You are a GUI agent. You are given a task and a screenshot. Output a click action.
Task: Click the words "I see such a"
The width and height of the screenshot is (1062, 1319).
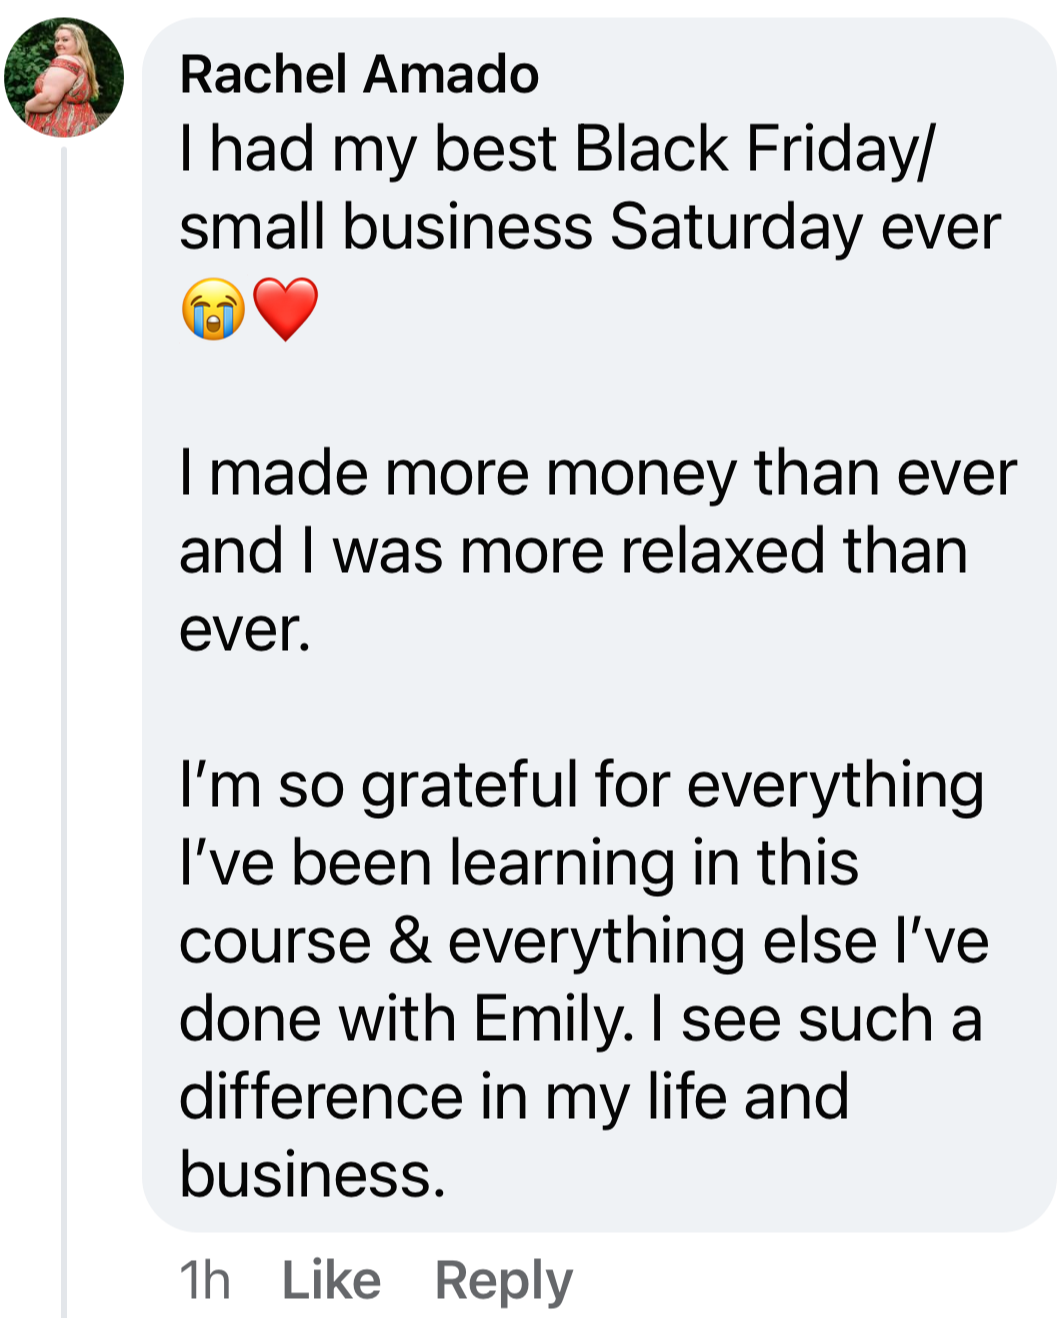(816, 1019)
